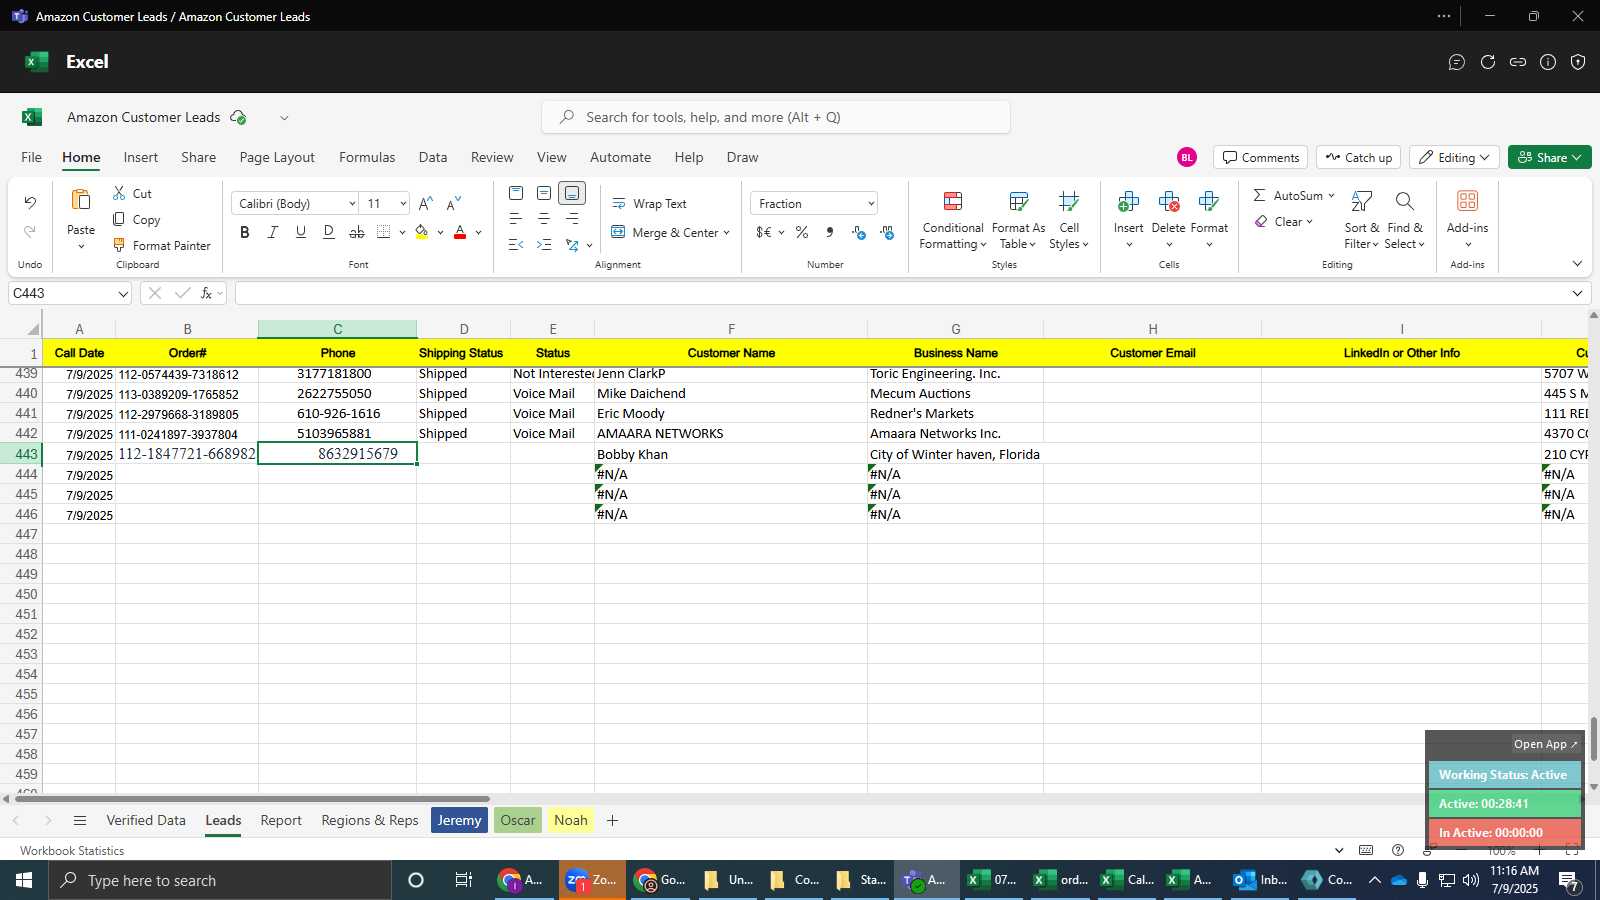Select cell with Bobby Khan
Screen dimensions: 1600x900
coord(731,454)
